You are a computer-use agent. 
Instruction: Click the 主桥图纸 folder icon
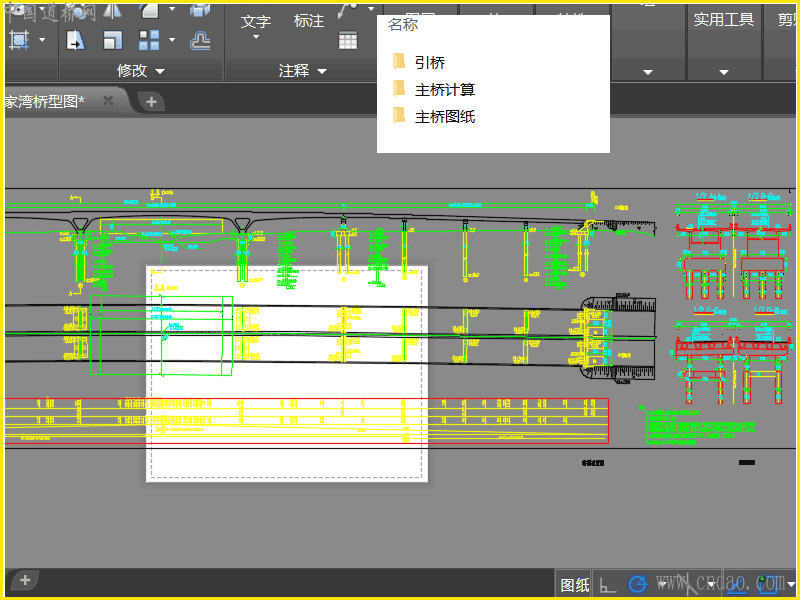399,116
